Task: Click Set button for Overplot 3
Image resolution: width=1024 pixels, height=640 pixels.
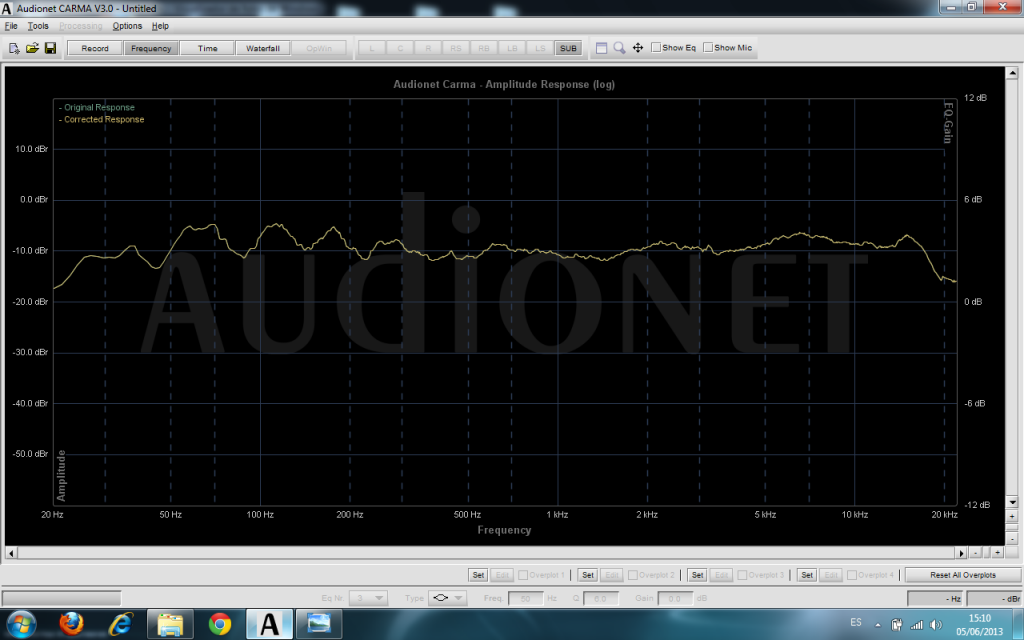Action: 697,575
